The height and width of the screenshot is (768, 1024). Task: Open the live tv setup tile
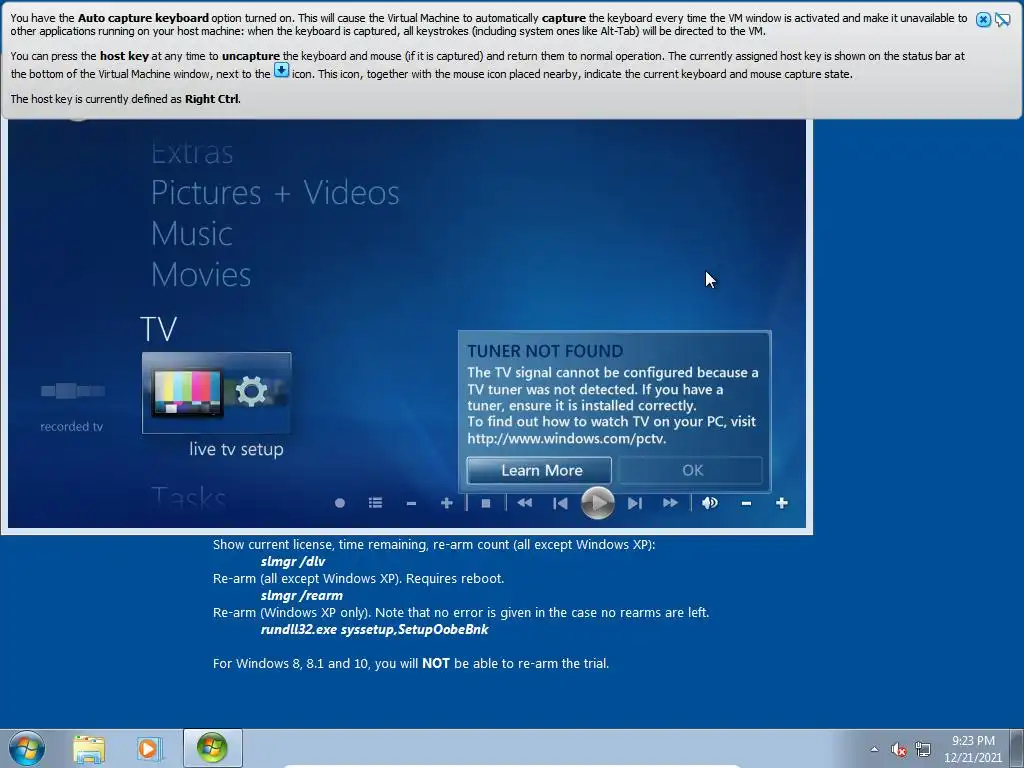tap(216, 393)
